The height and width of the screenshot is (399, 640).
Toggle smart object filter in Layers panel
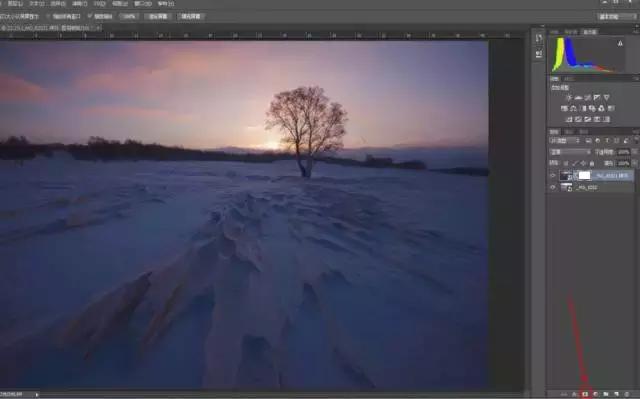tap(626, 141)
